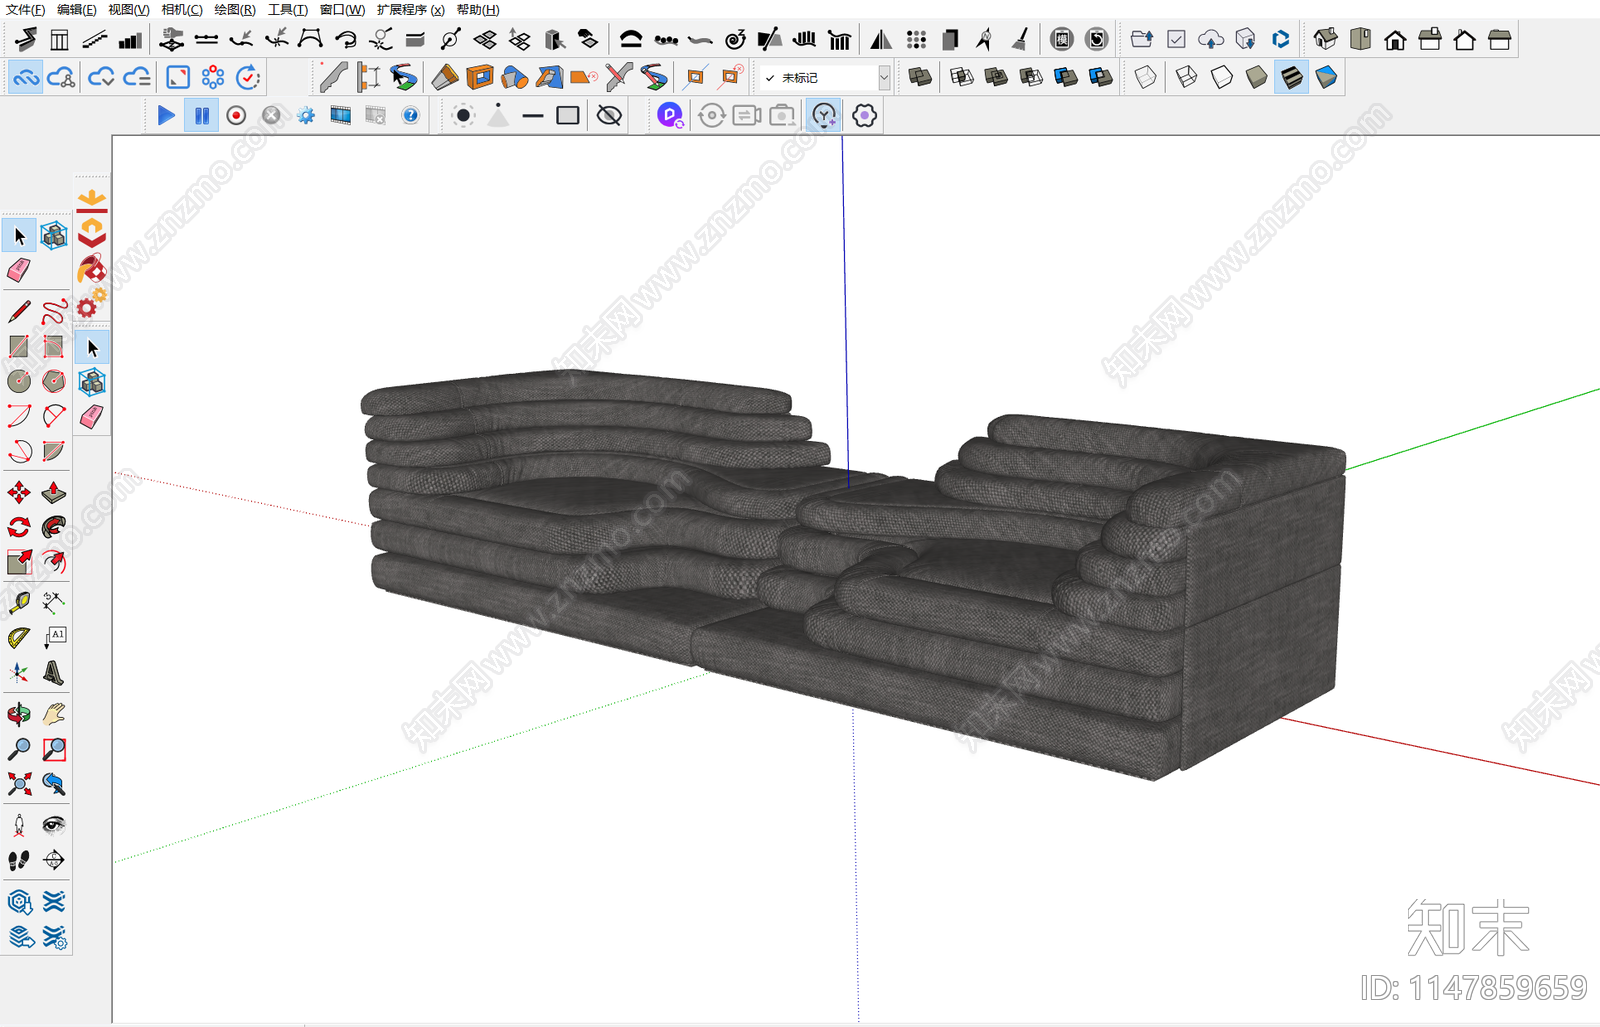Viewport: 1600px width, 1027px height.
Task: Select the Rotate tool
Action: (19, 527)
